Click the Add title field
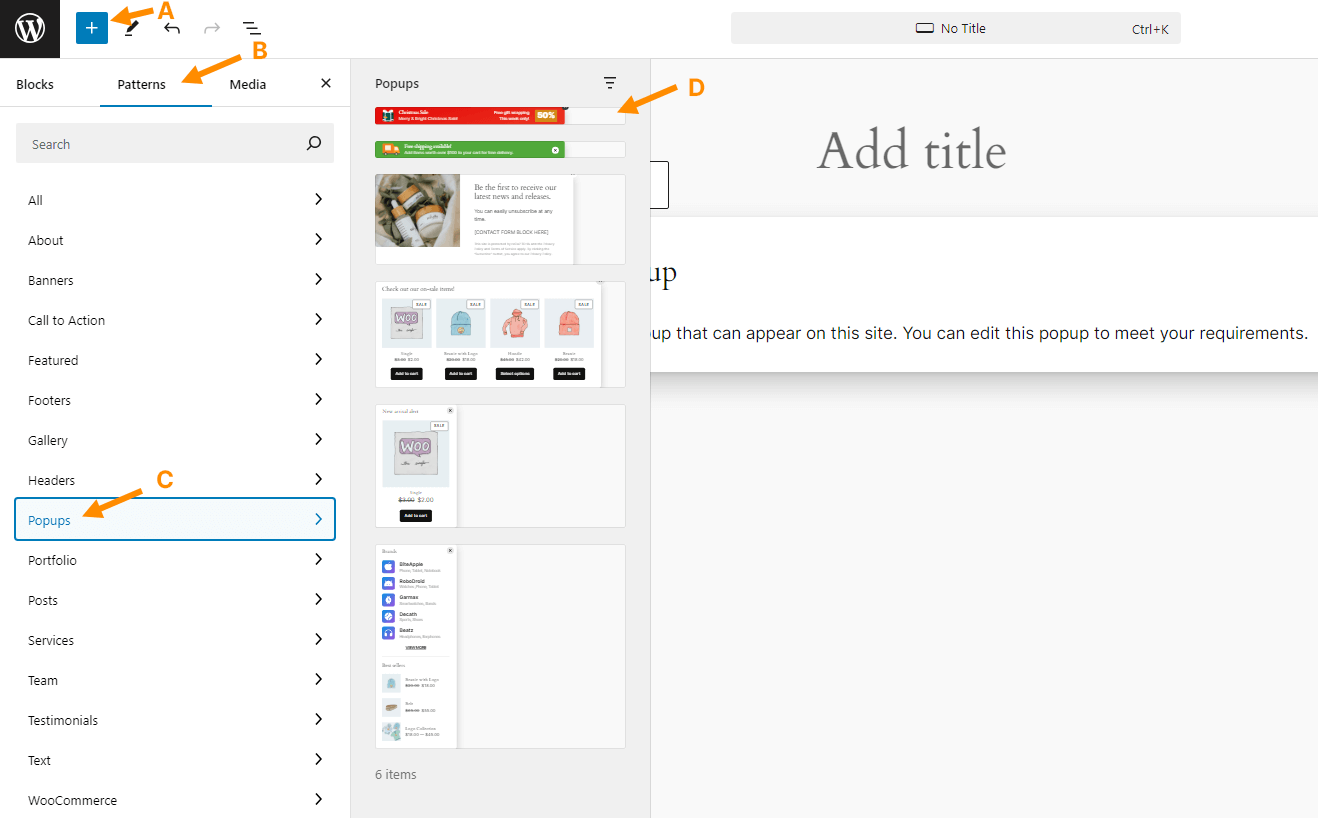 tap(911, 150)
